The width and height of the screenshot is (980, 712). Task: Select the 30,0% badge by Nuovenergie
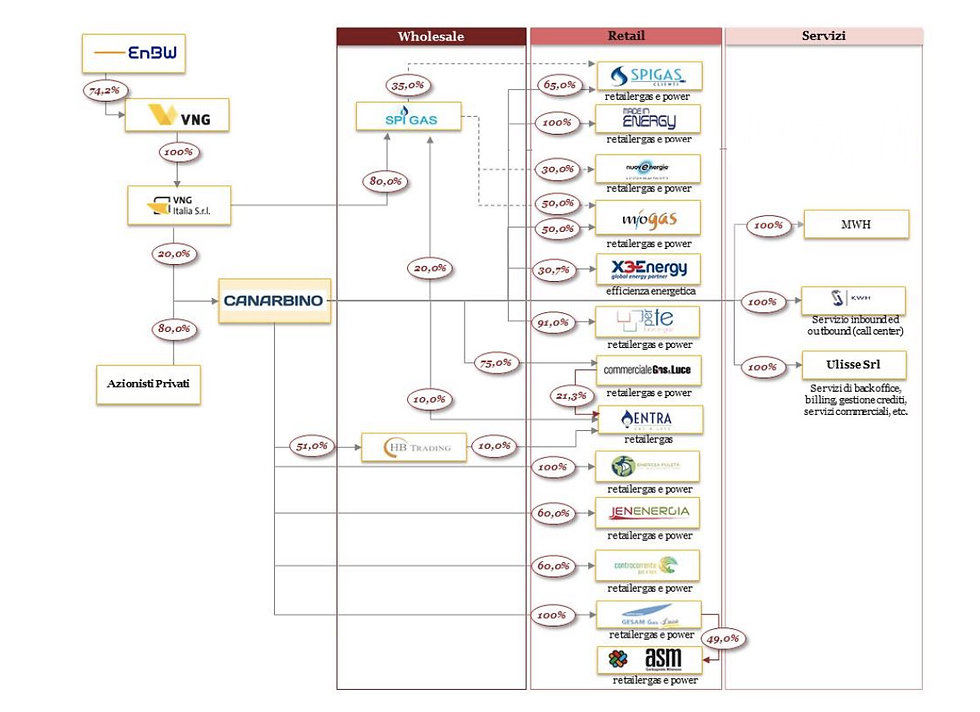558,169
